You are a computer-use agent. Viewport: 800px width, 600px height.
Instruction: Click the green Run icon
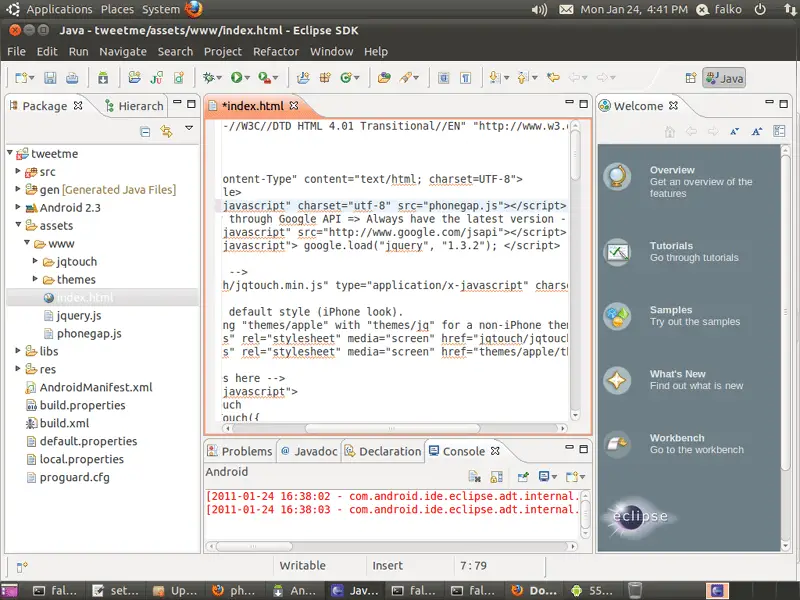[x=236, y=78]
